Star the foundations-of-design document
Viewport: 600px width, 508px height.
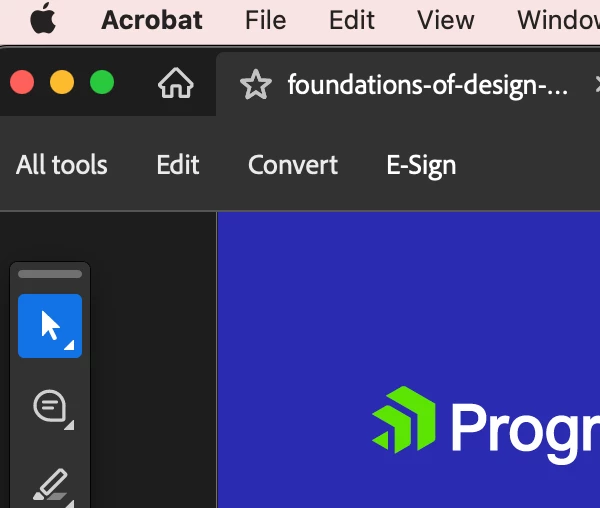(256, 84)
